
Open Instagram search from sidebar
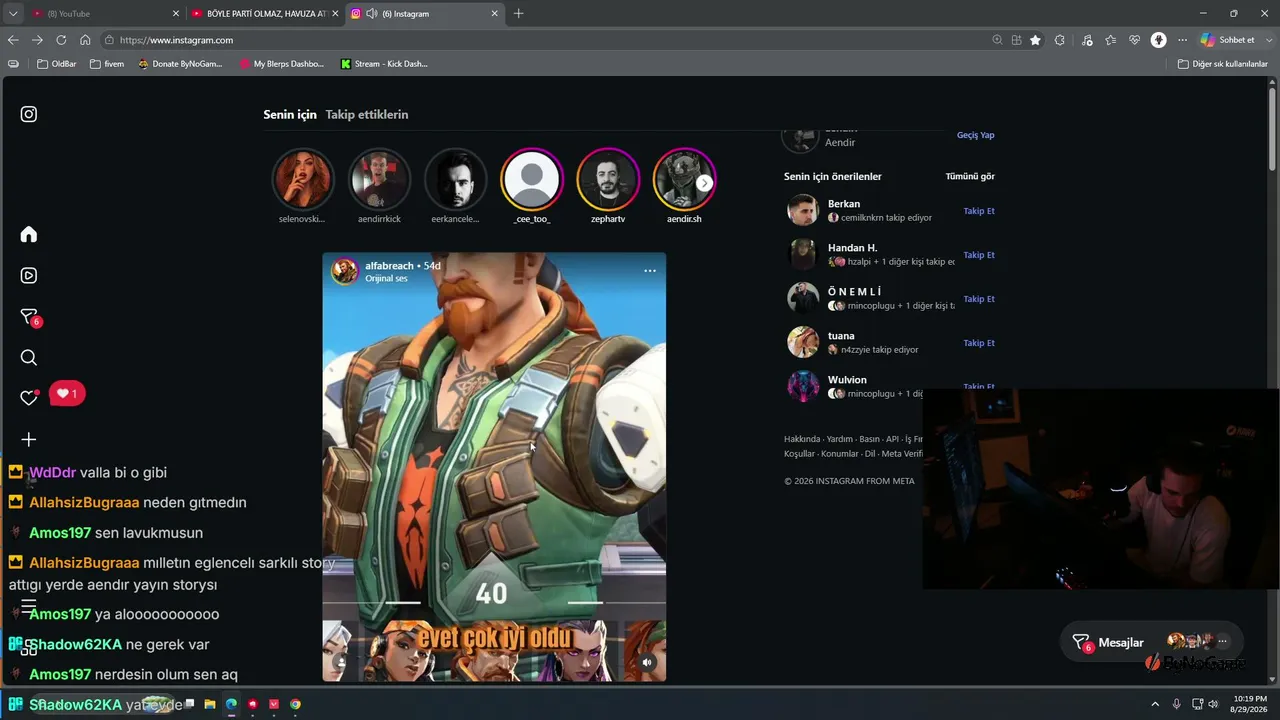[29, 357]
